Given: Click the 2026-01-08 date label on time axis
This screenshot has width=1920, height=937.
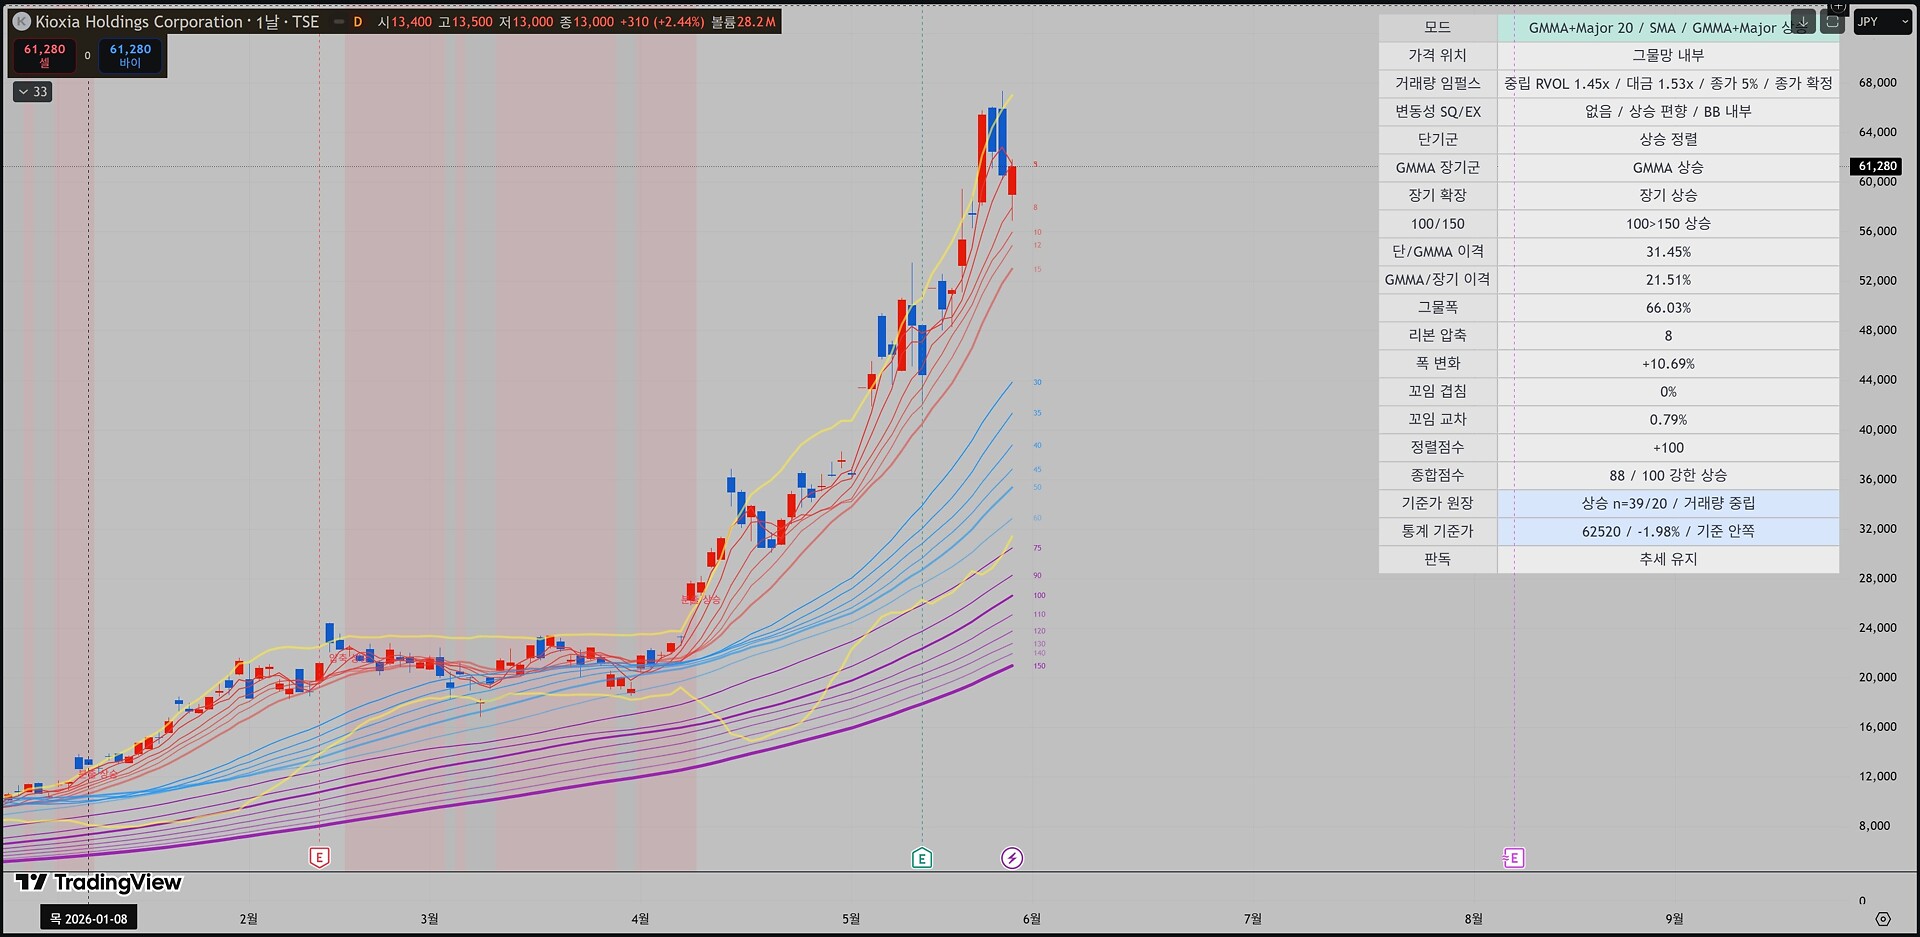Looking at the screenshot, I should click(x=89, y=918).
